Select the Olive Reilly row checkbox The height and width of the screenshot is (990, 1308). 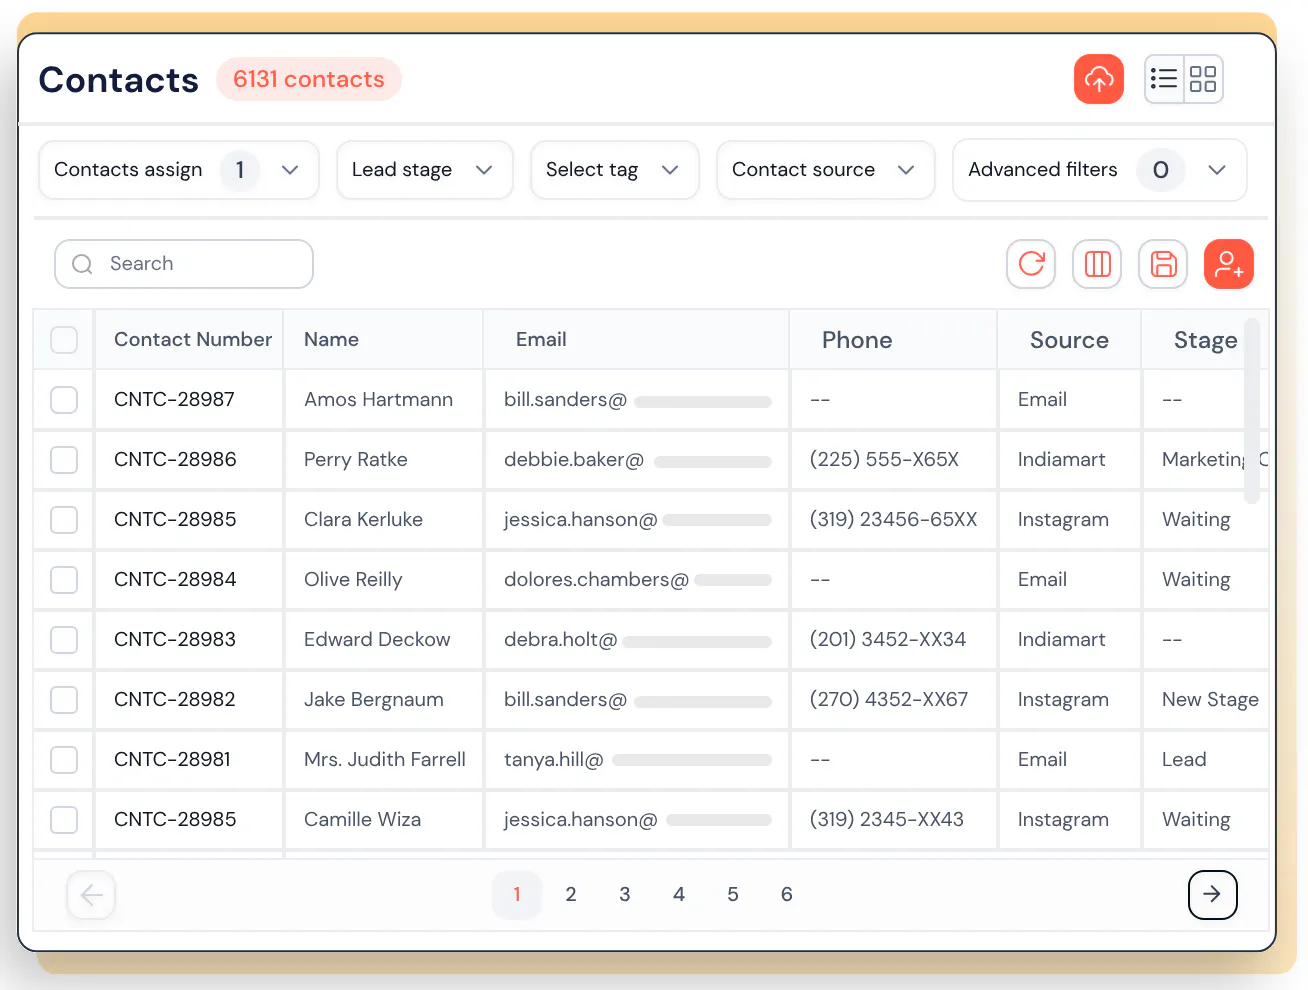64,580
